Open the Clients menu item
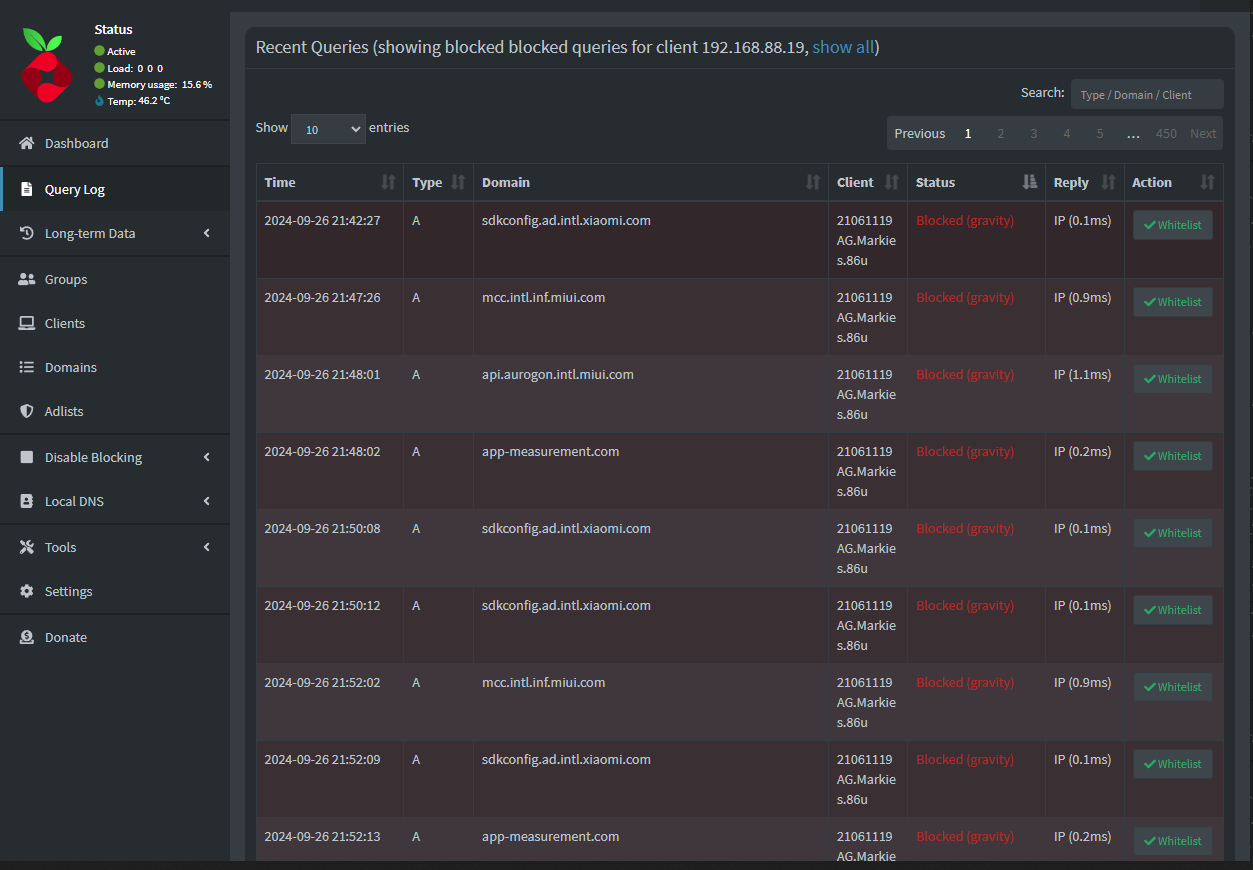This screenshot has height=870, width=1253. tap(115, 323)
